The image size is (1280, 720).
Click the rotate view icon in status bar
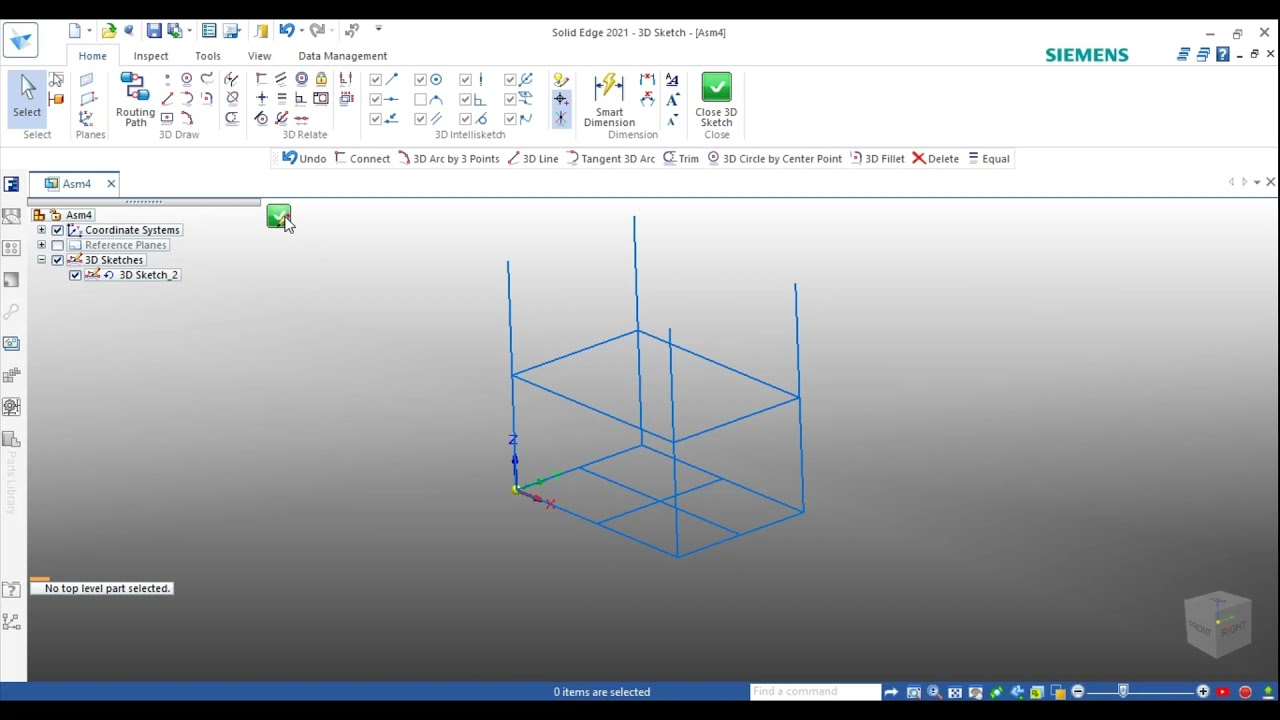click(996, 692)
